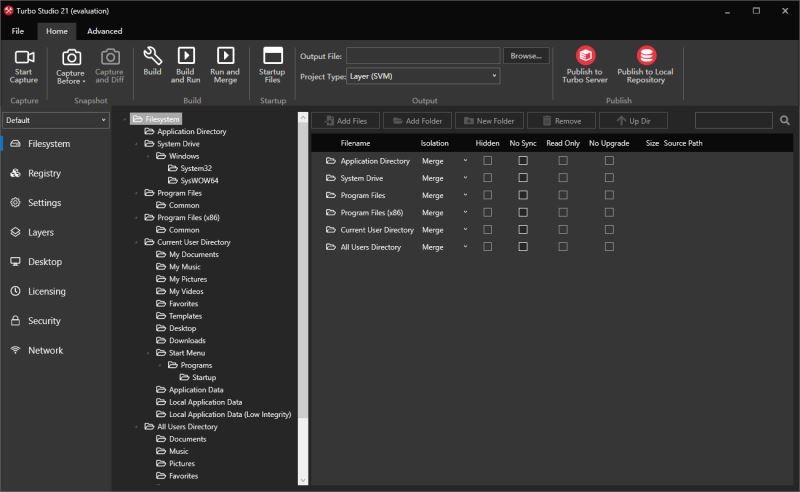Click the Build wrench icon
The height and width of the screenshot is (492, 800).
[x=152, y=56]
